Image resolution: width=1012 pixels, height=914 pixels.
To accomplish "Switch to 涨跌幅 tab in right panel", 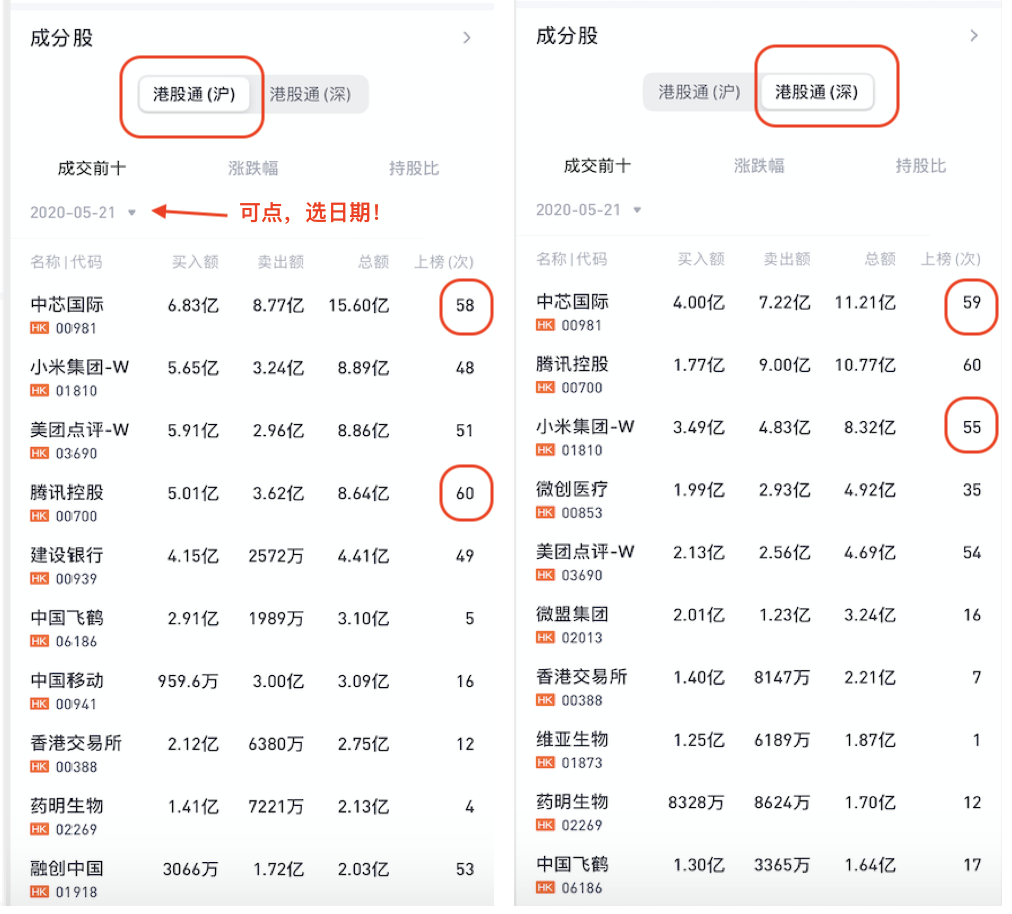I will [x=759, y=166].
